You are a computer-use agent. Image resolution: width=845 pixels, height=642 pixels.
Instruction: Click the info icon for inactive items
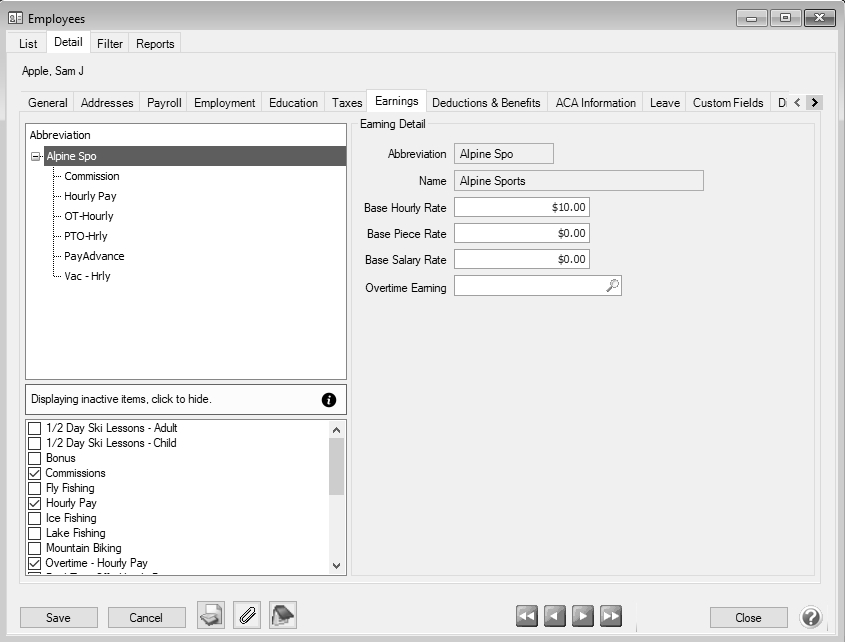329,399
